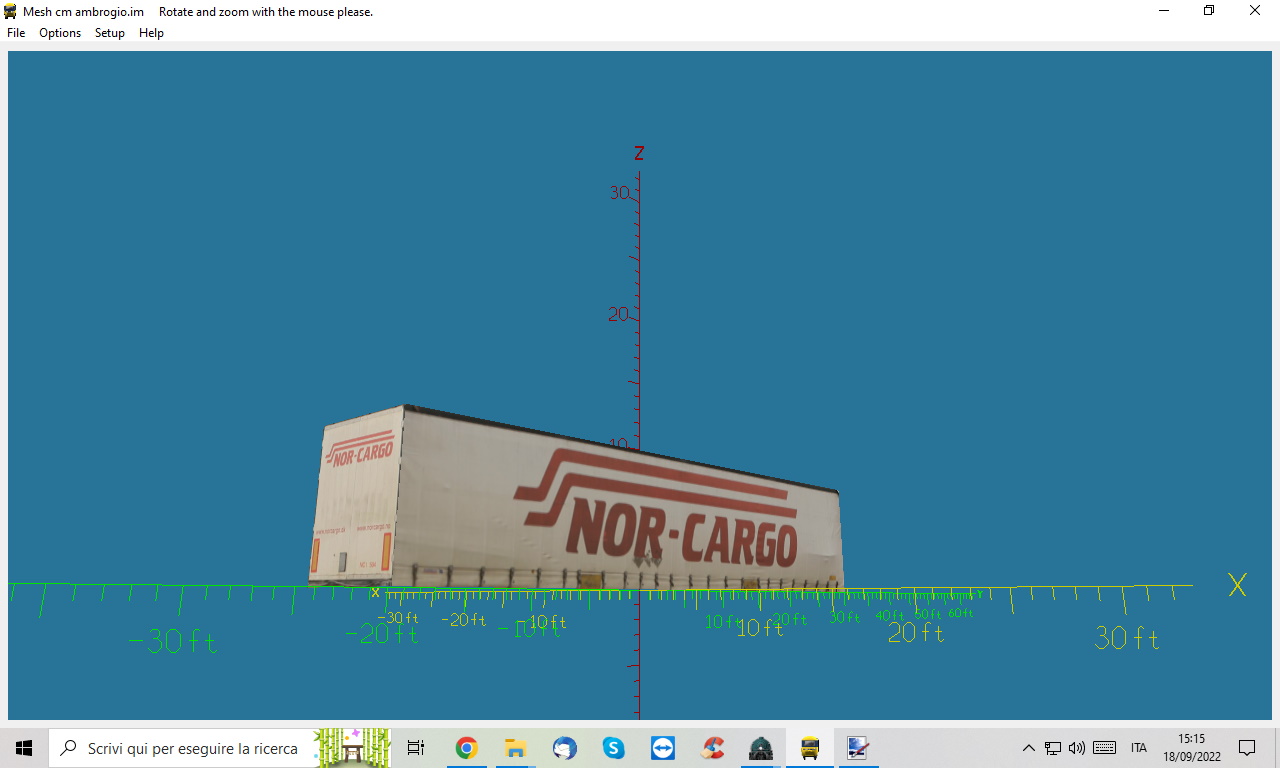This screenshot has height=768, width=1280.
Task: Select the yellow truck app on the taskbar
Action: 810,748
